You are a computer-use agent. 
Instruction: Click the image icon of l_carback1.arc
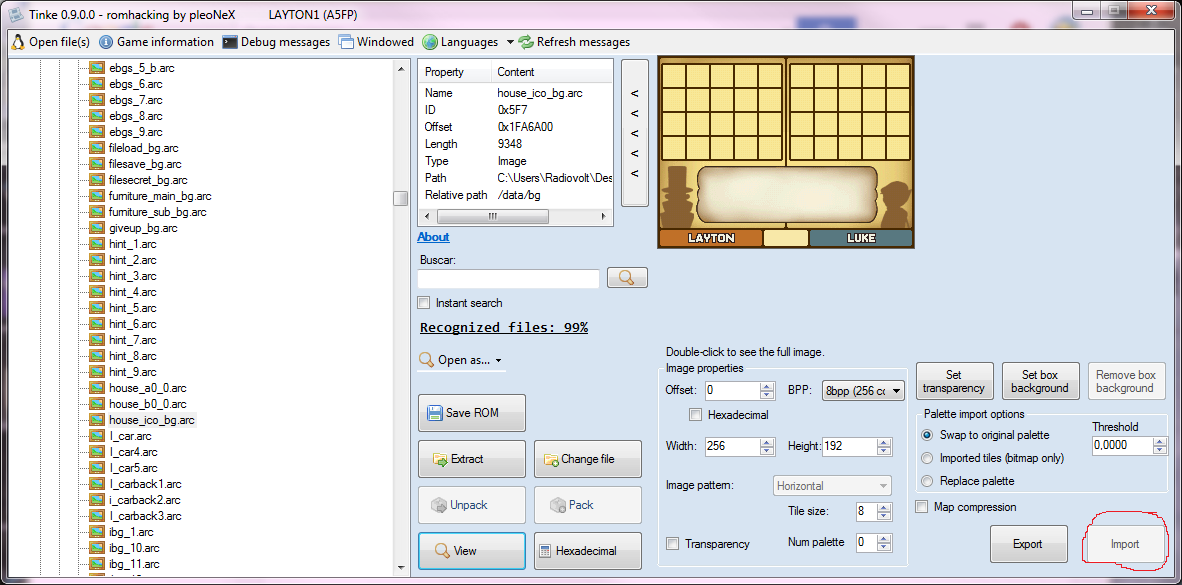click(x=96, y=484)
